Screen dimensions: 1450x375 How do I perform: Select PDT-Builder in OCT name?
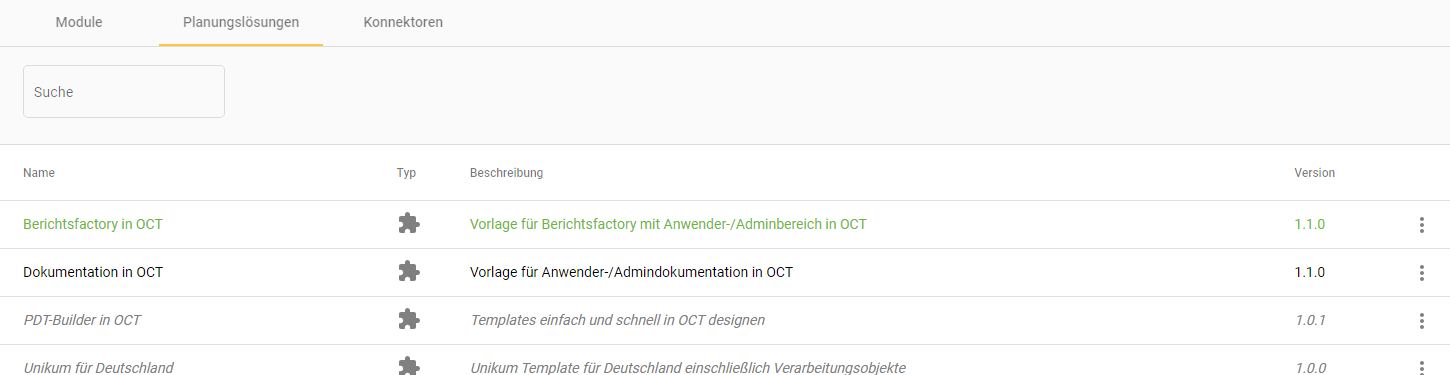pyautogui.click(x=82, y=320)
